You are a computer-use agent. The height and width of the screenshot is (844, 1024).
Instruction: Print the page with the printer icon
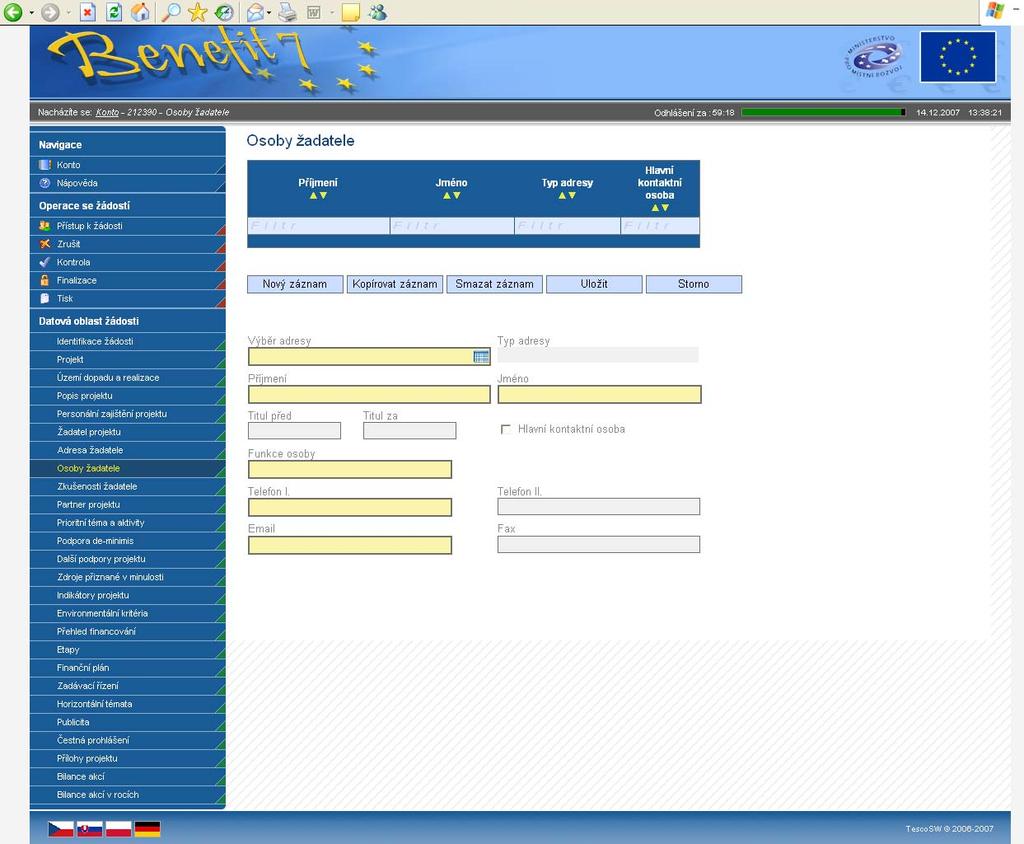pyautogui.click(x=287, y=12)
